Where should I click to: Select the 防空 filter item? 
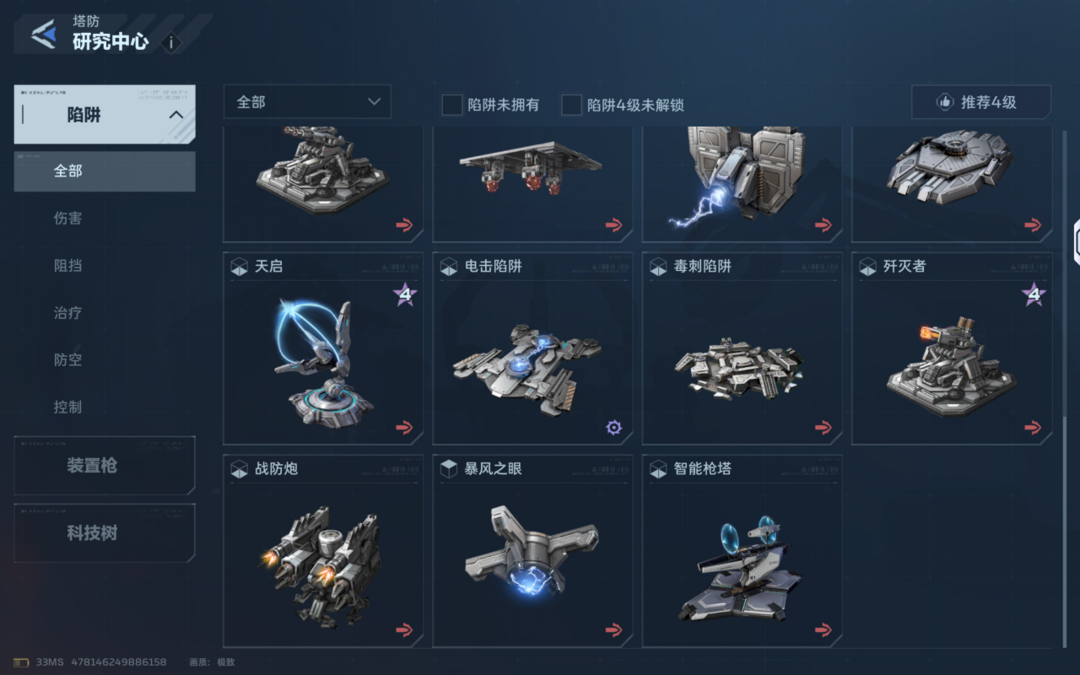point(68,360)
